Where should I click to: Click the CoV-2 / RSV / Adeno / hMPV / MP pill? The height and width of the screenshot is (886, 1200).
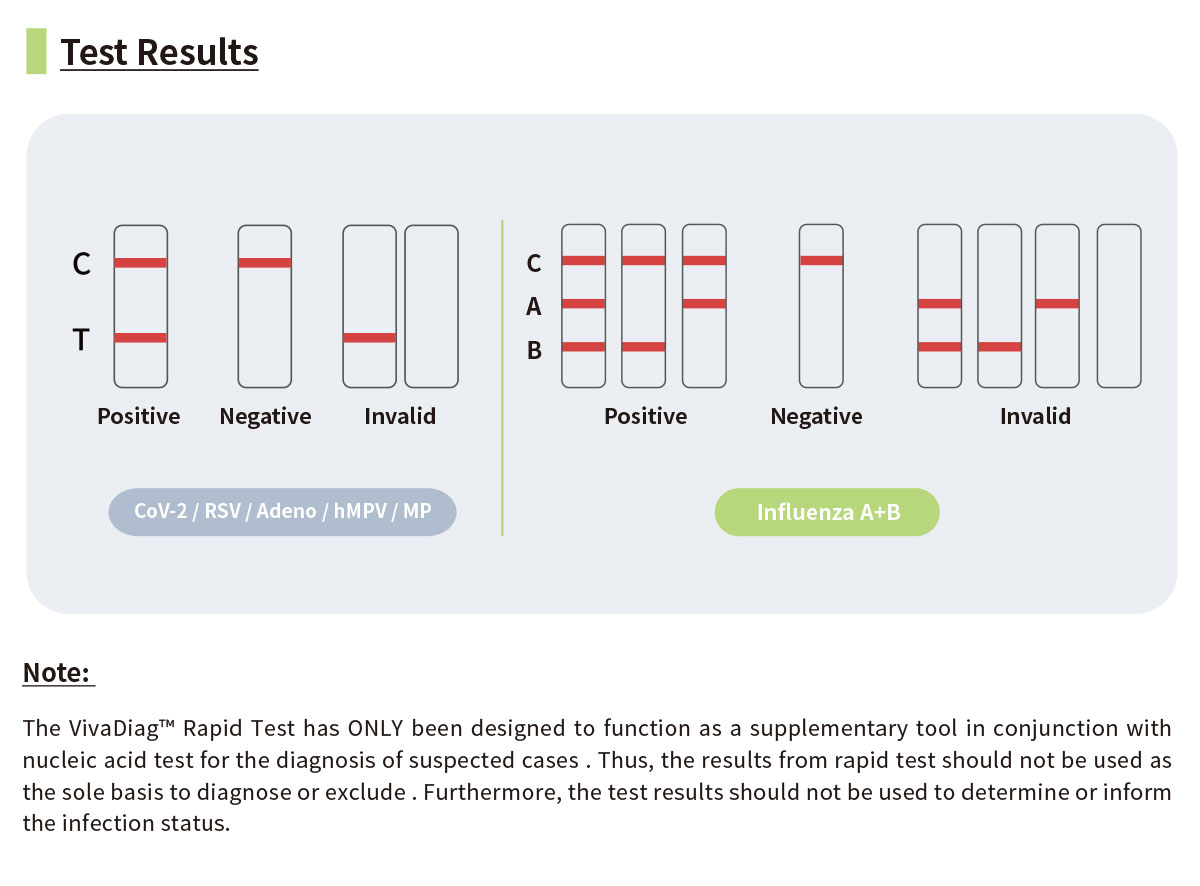click(282, 512)
